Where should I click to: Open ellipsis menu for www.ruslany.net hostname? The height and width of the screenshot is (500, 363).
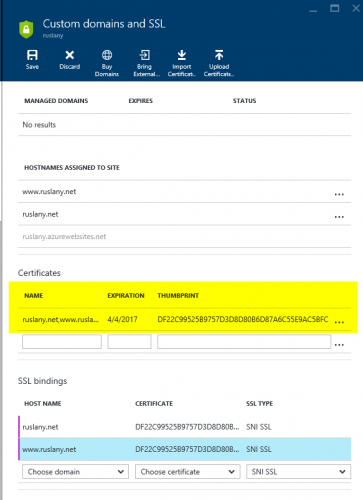[339, 194]
